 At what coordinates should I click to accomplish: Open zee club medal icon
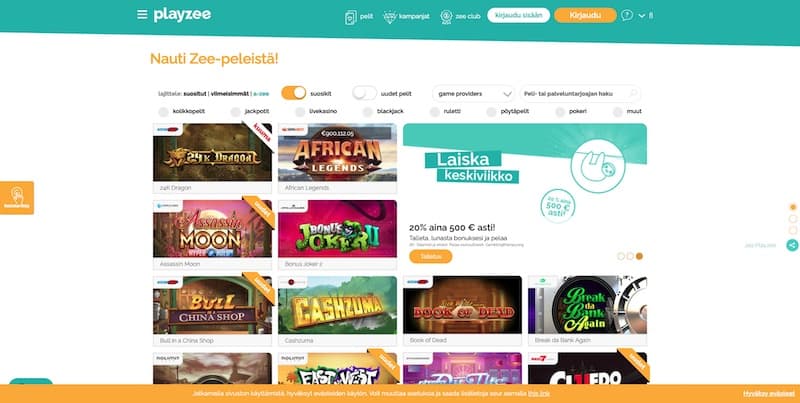point(446,17)
